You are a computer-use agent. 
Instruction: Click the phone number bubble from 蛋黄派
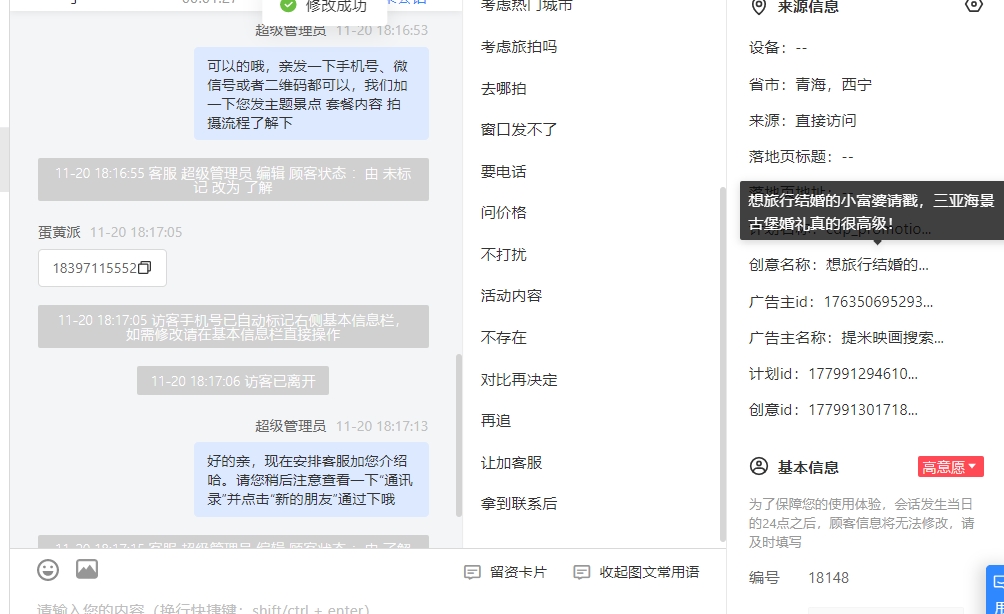(x=102, y=268)
